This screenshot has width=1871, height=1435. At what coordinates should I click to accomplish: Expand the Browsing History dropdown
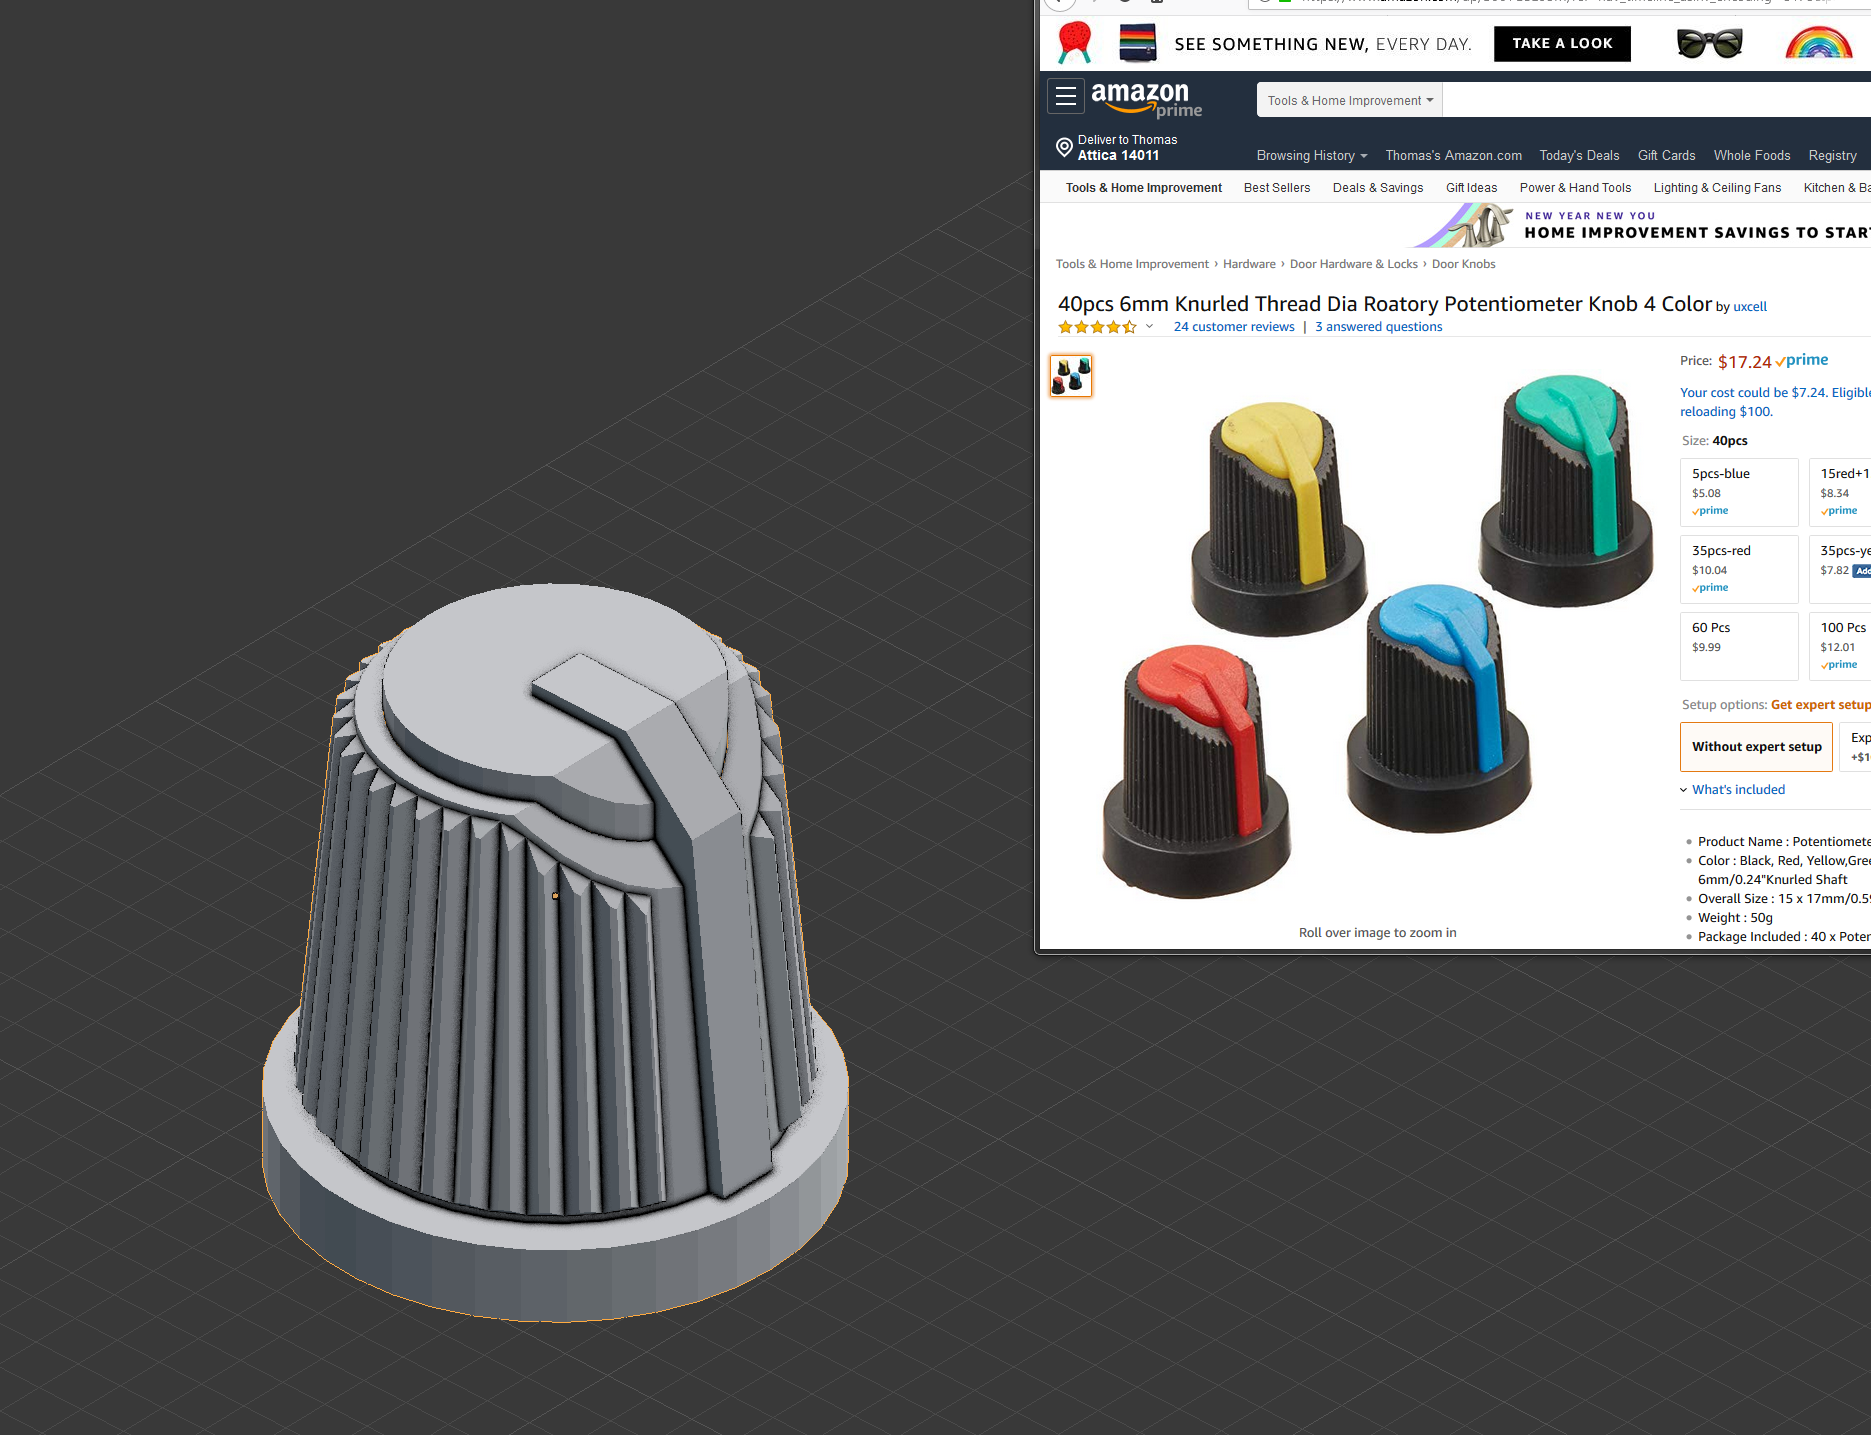tap(1311, 155)
